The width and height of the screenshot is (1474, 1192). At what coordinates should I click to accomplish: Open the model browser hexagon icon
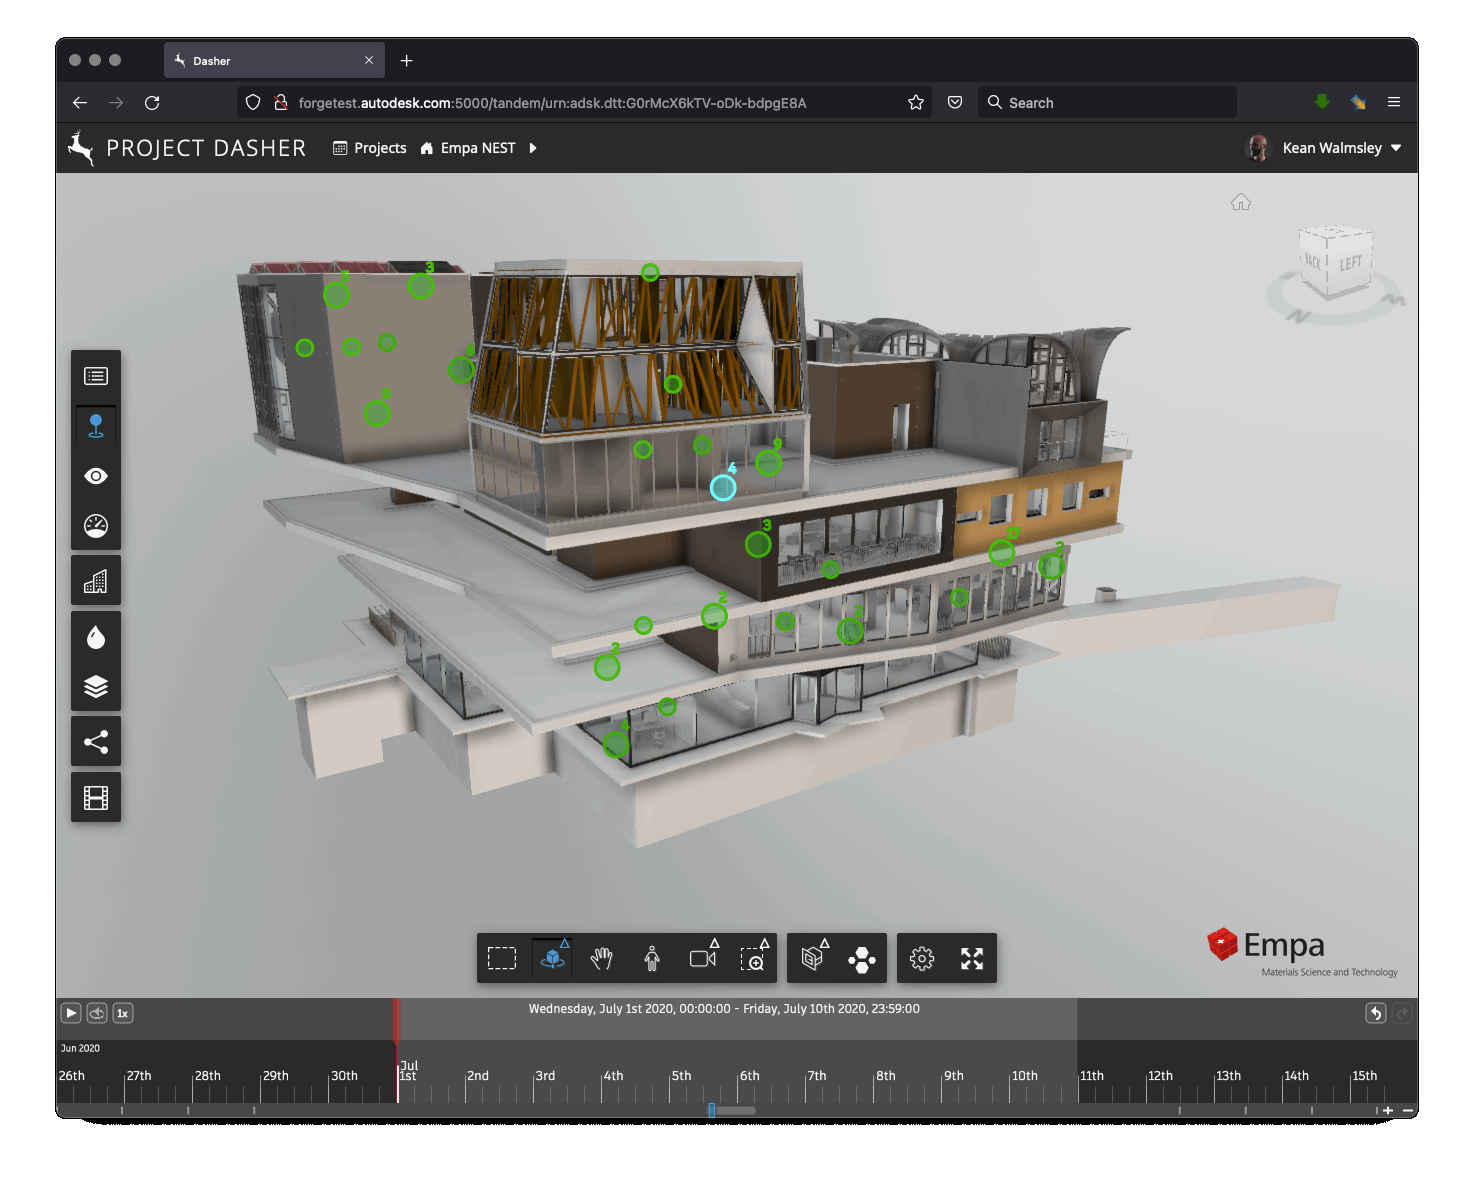click(861, 959)
